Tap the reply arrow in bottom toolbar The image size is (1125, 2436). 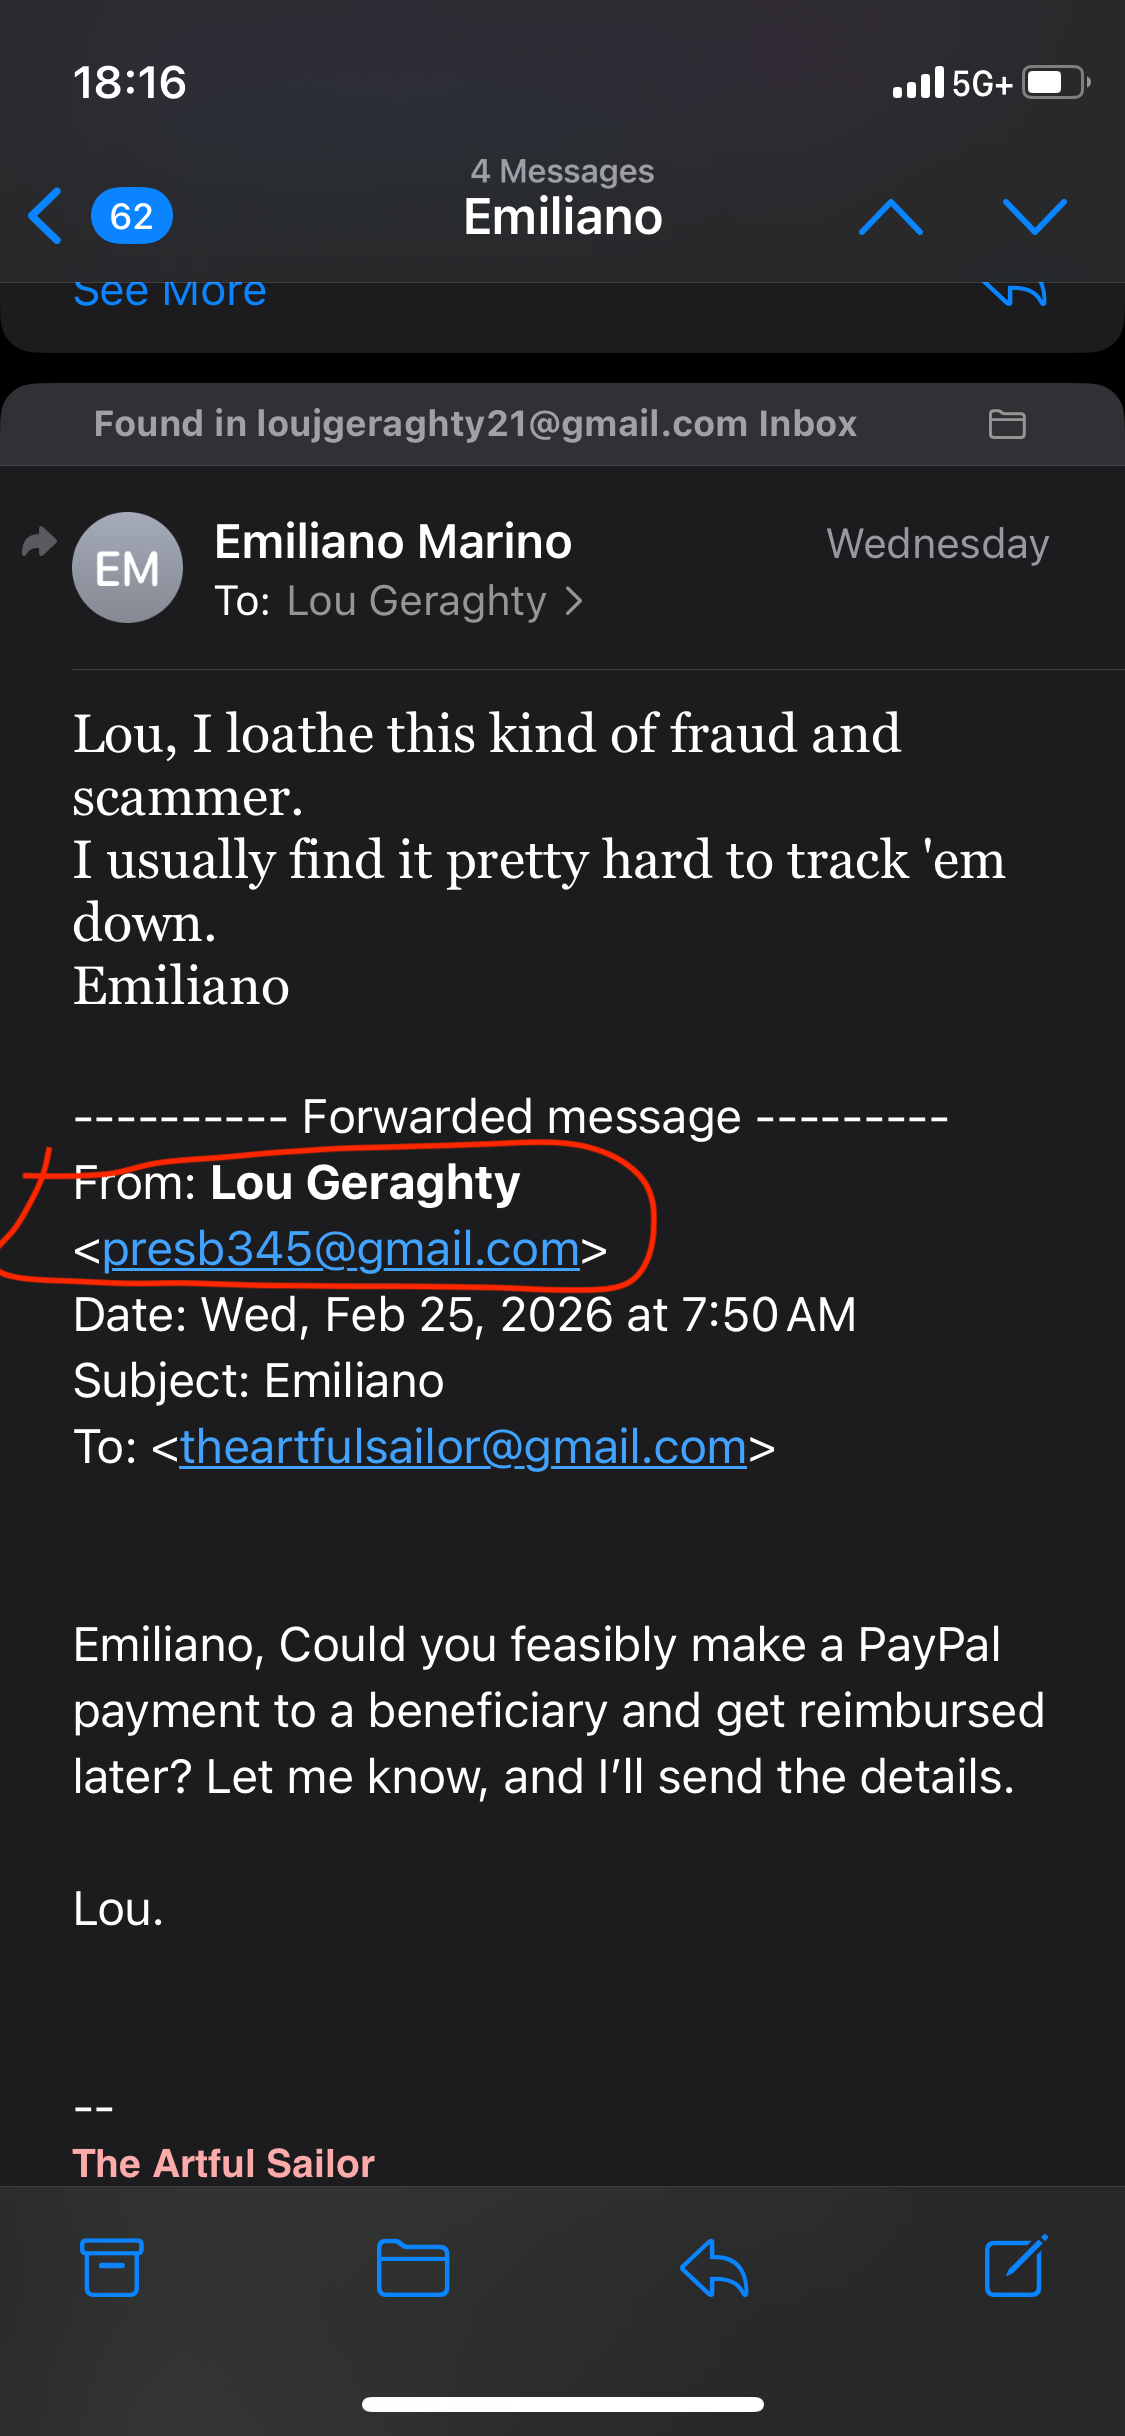point(714,2267)
